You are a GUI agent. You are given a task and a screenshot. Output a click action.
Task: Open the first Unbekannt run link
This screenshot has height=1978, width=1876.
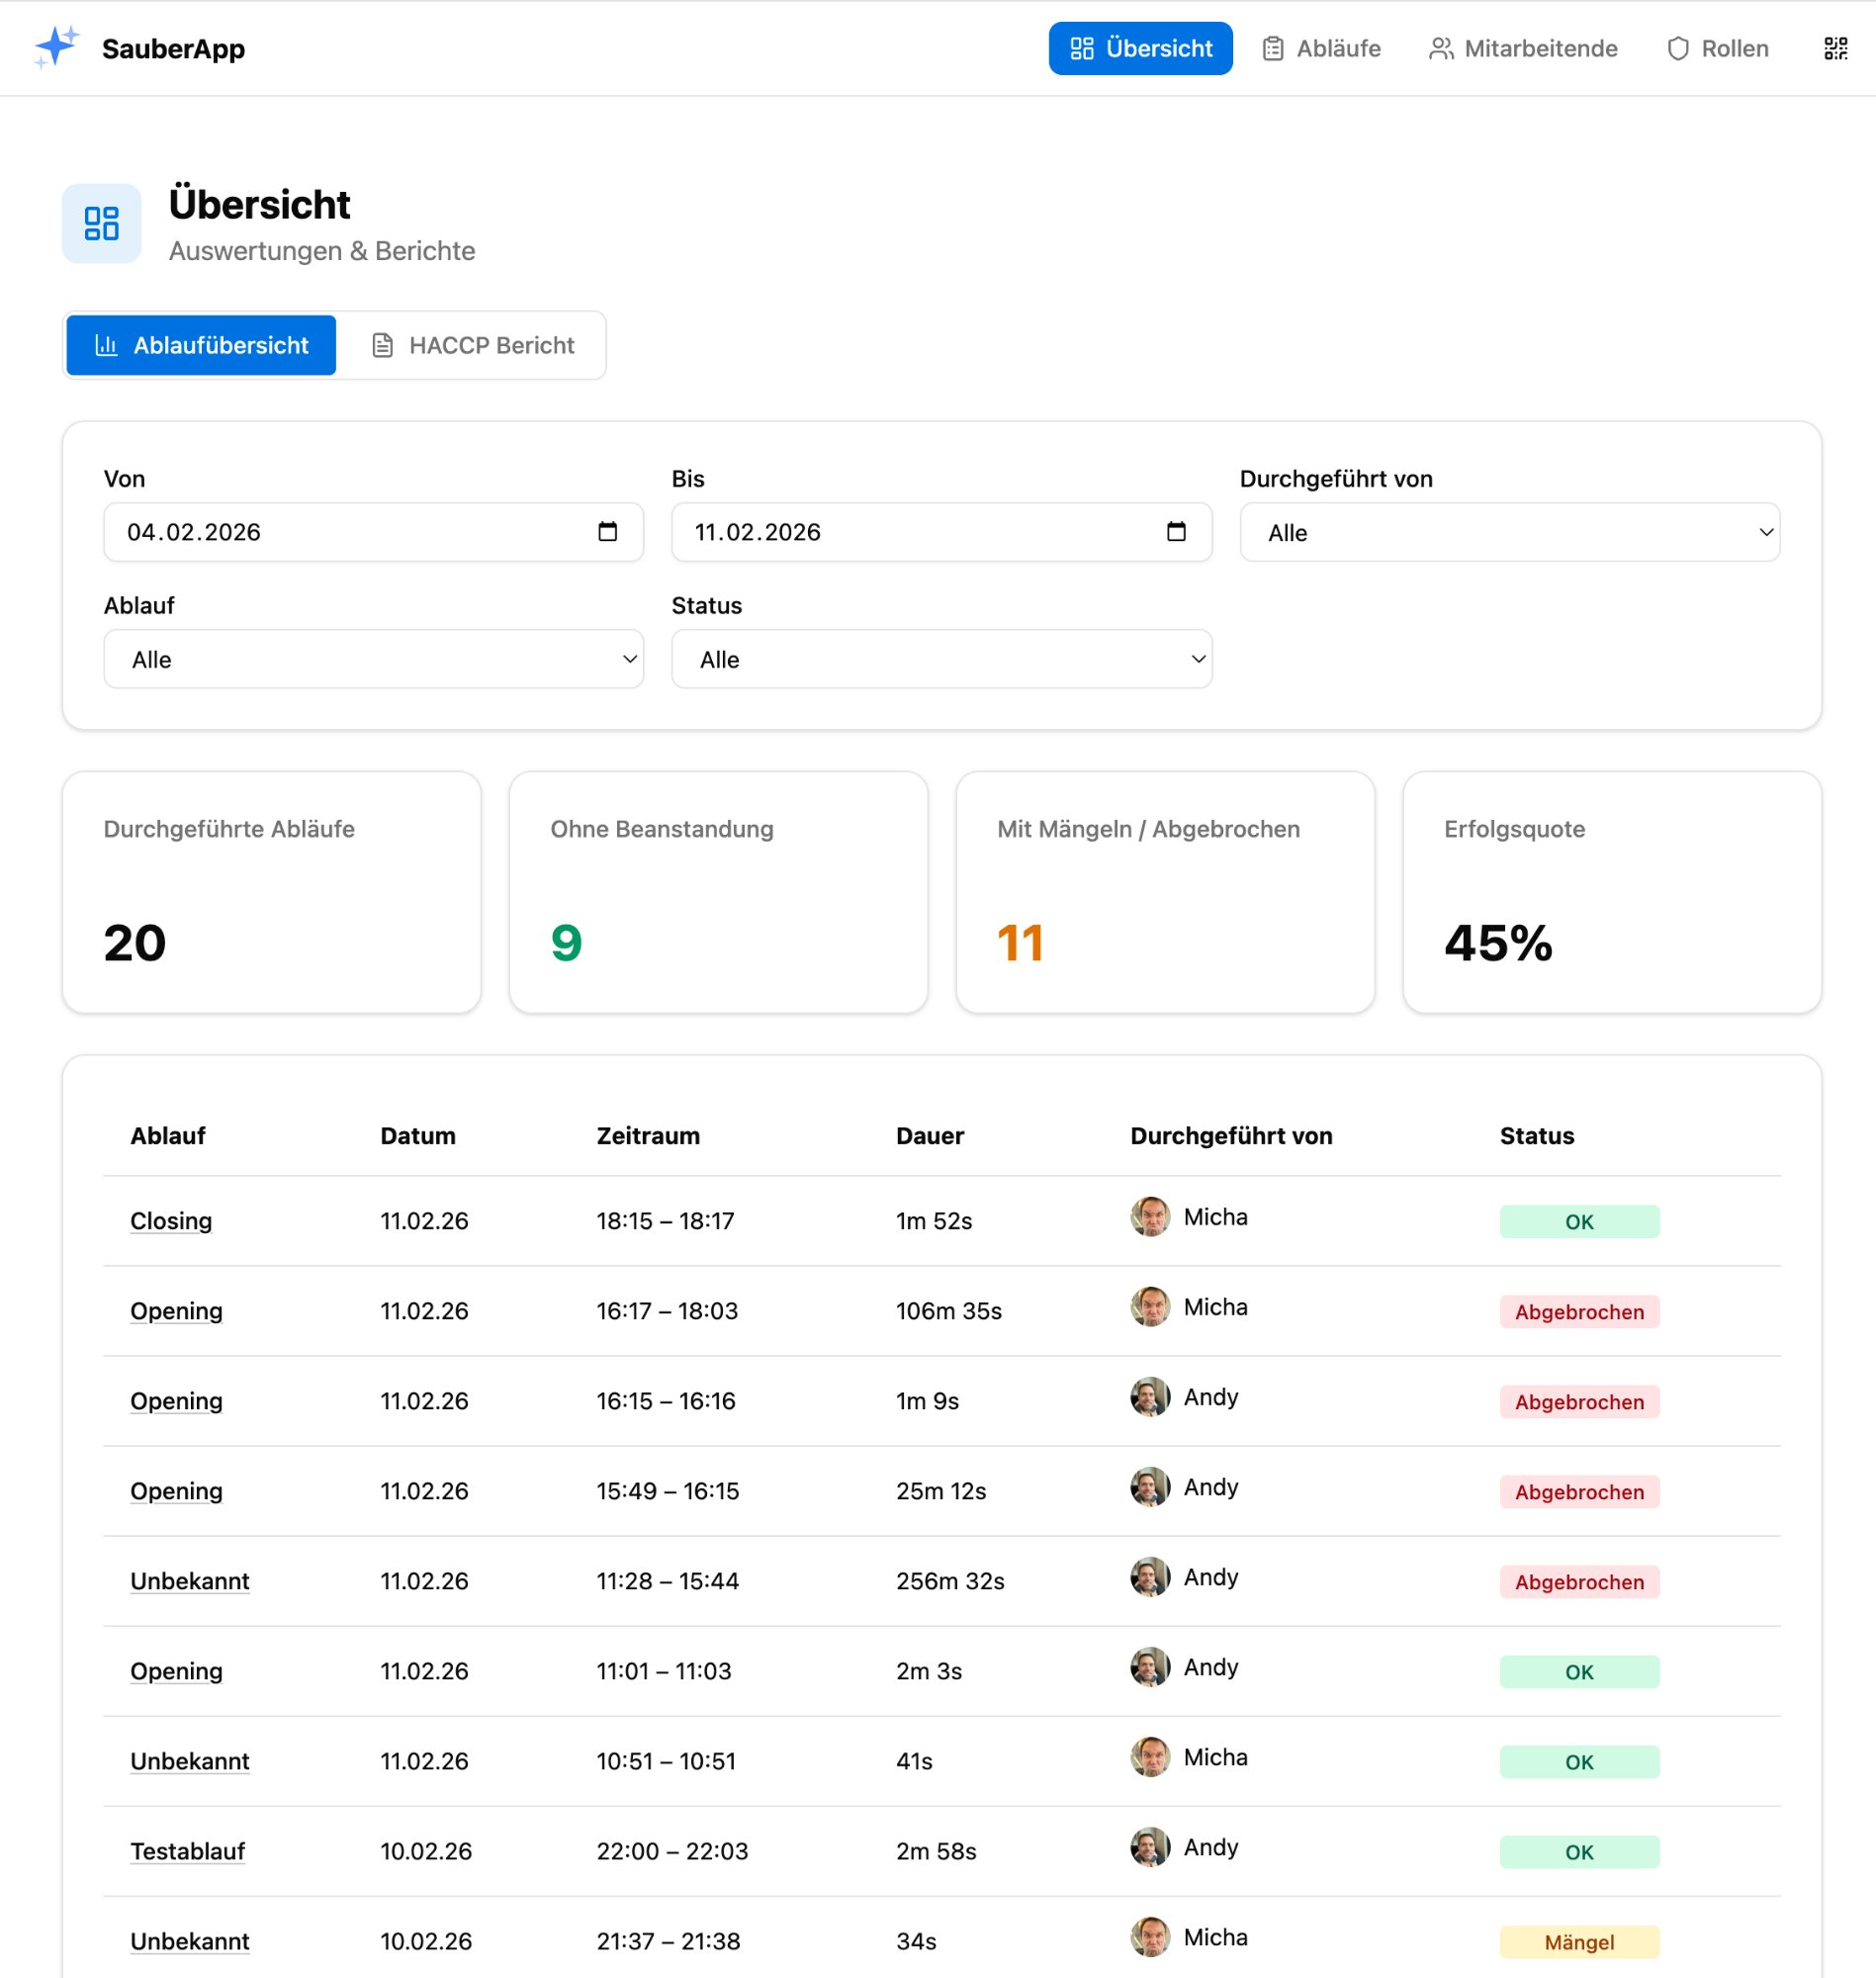pyautogui.click(x=189, y=1581)
